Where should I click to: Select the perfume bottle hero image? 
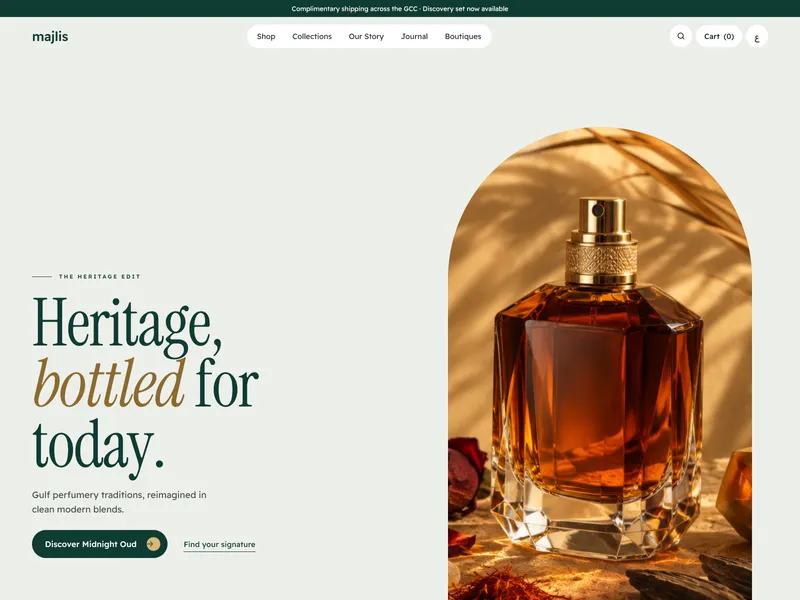point(600,363)
